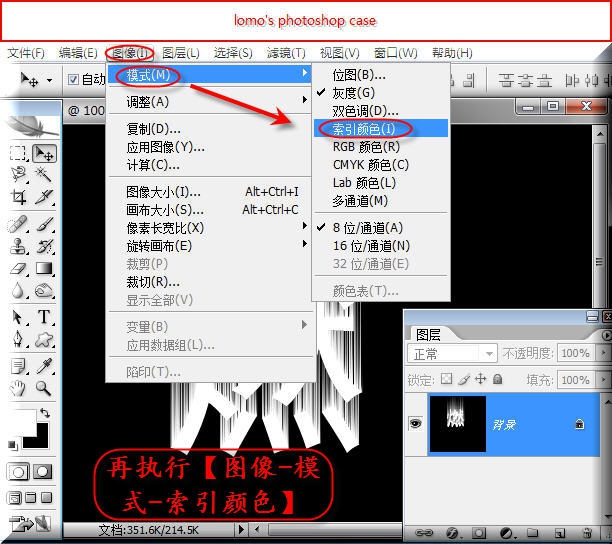Select the 背景 layer thumbnail
Image resolution: width=612 pixels, height=544 pixels.
[x=457, y=424]
